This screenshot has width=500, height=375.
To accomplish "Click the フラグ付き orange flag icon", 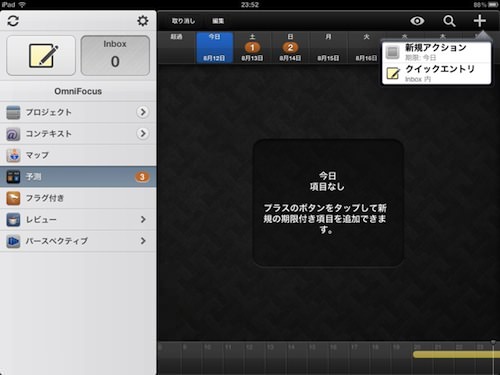I will coord(13,198).
